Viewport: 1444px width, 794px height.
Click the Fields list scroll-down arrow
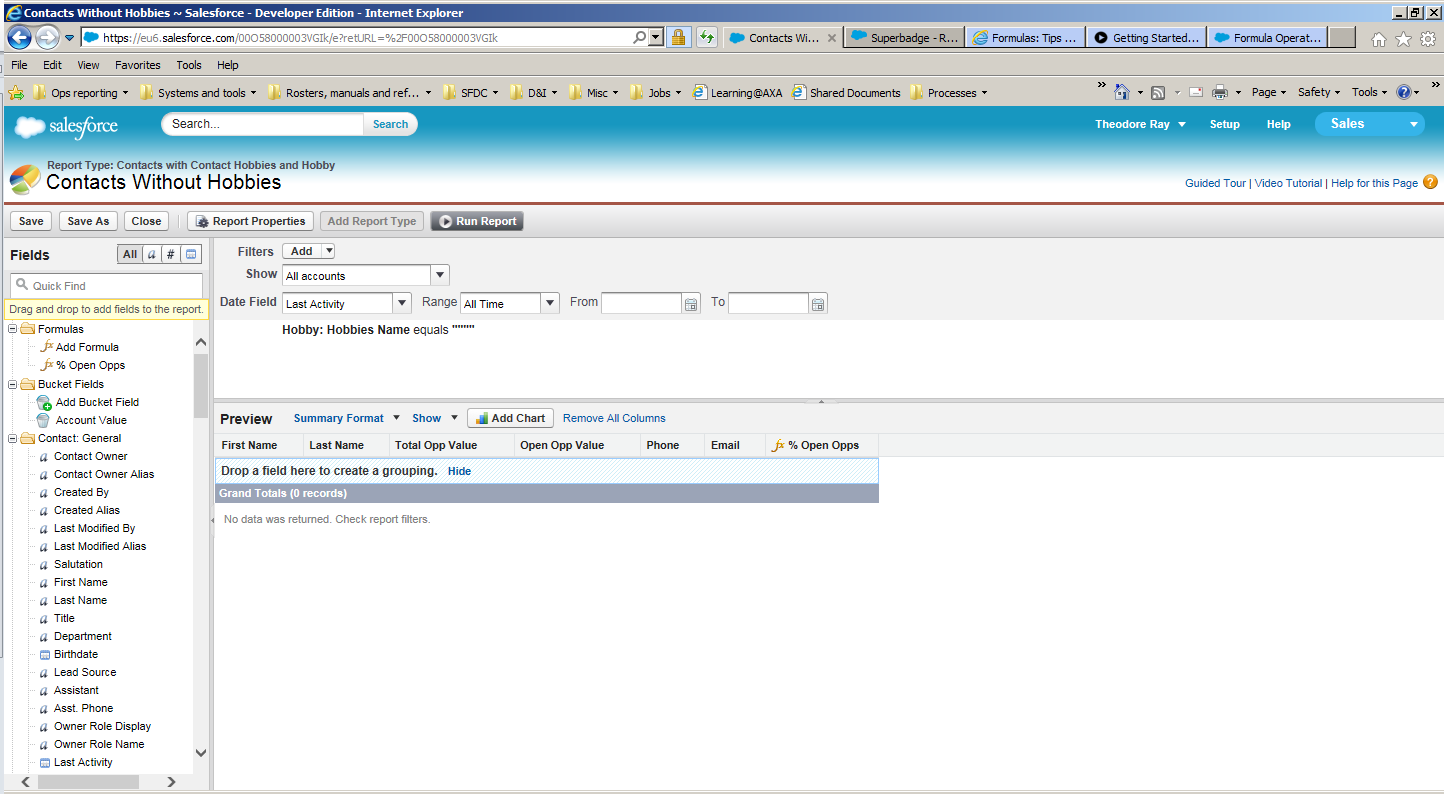click(201, 753)
